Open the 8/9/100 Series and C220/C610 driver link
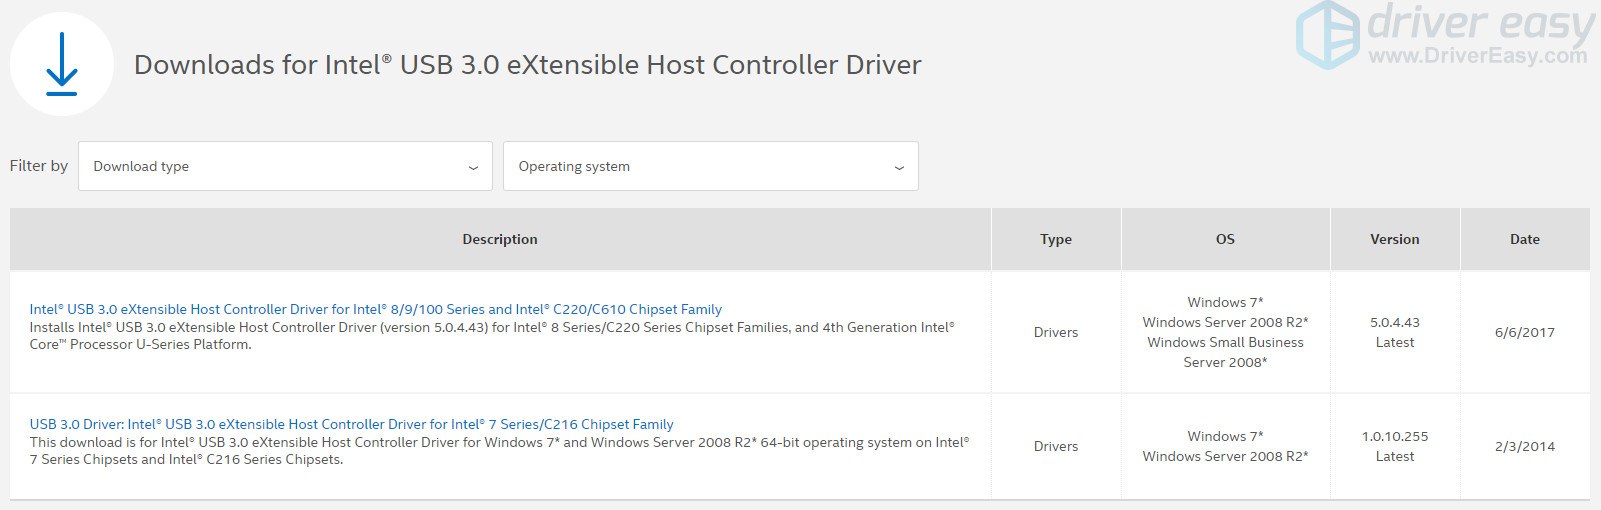This screenshot has height=510, width=1601. tap(375, 309)
